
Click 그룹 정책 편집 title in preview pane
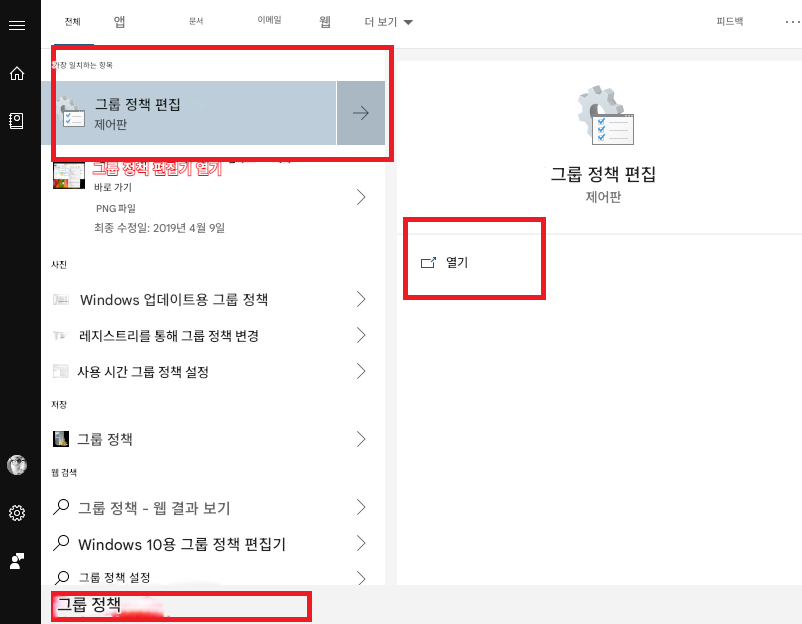603,174
